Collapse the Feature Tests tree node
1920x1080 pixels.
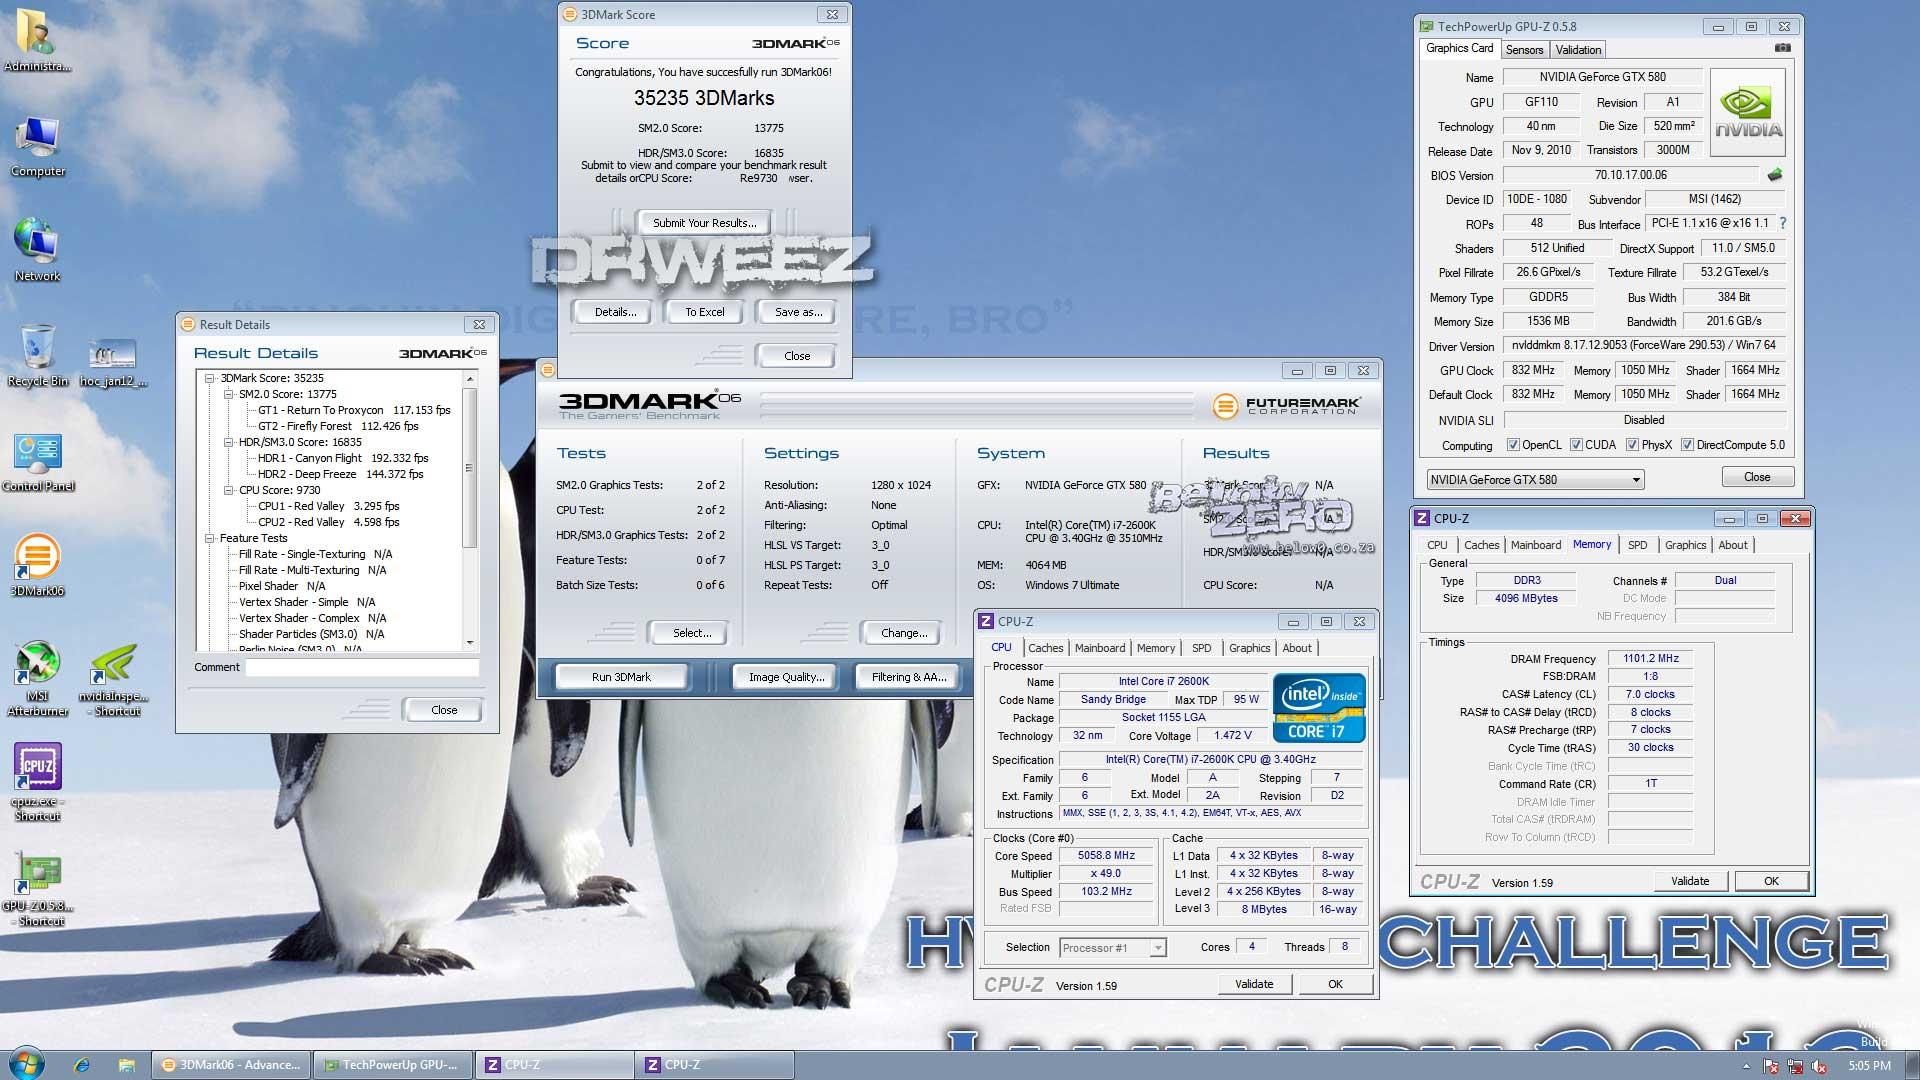tap(210, 538)
